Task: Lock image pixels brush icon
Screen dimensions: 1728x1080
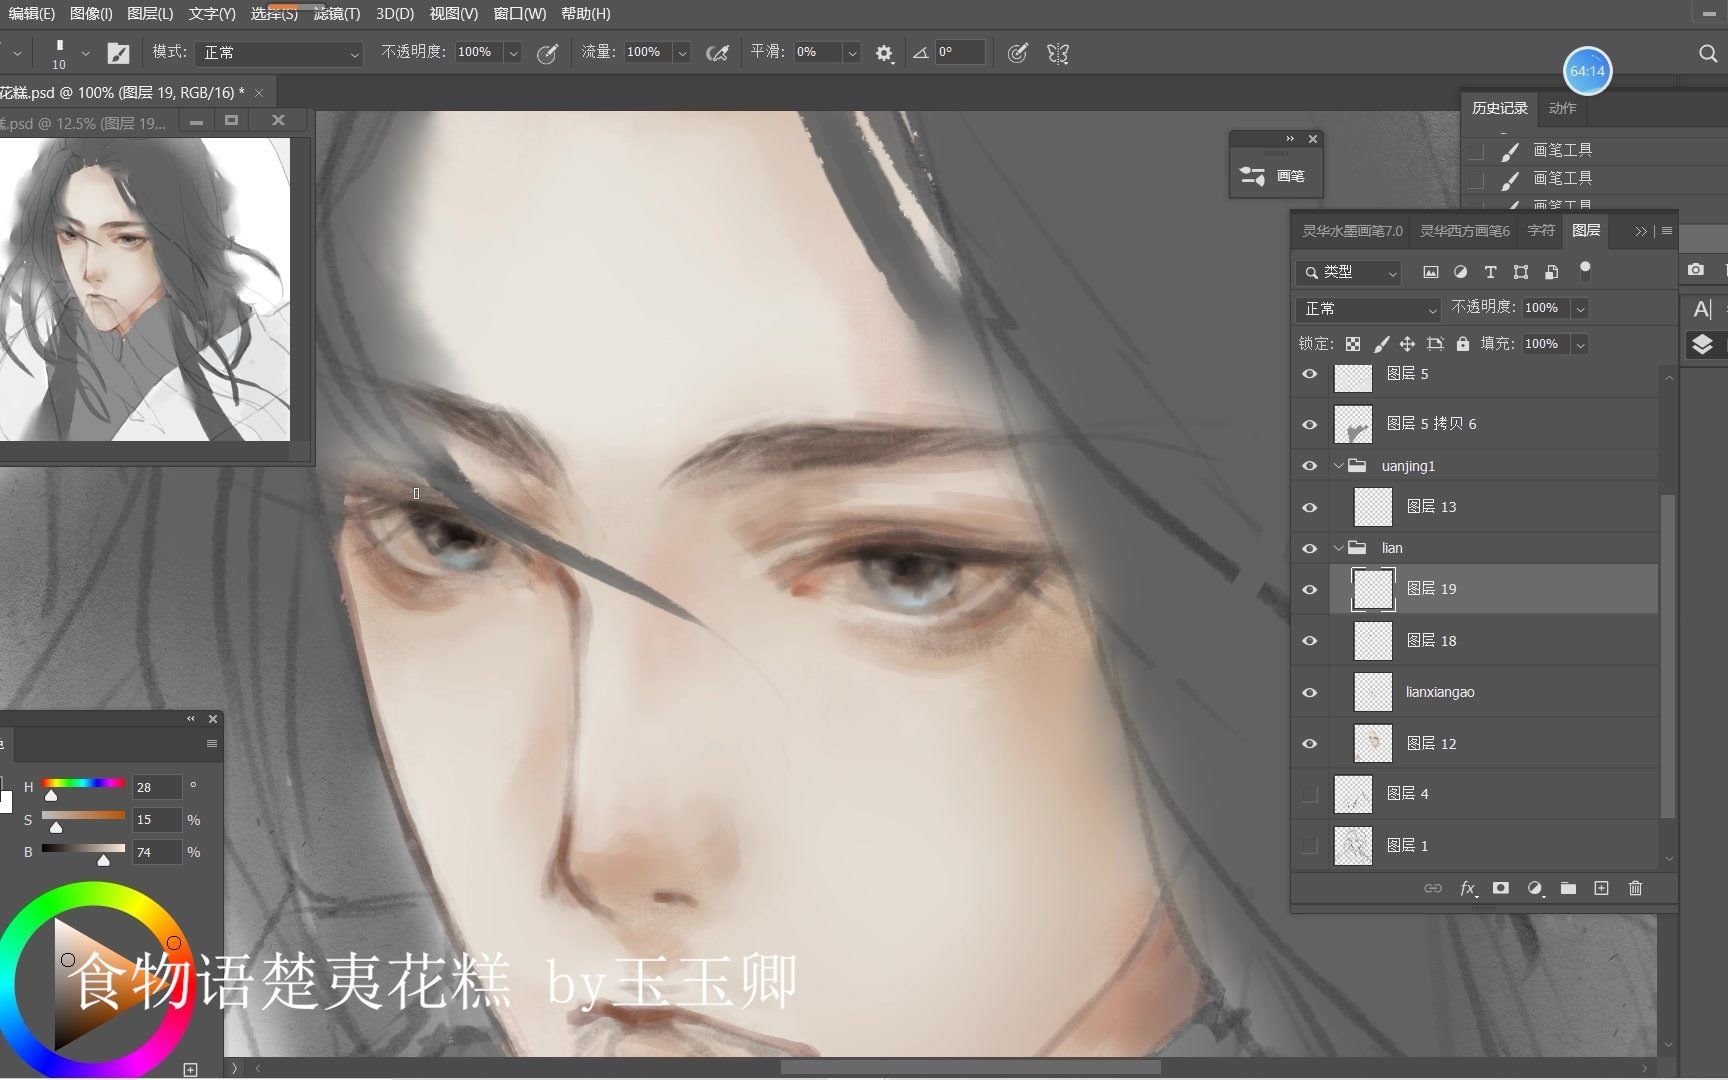Action: tap(1381, 344)
